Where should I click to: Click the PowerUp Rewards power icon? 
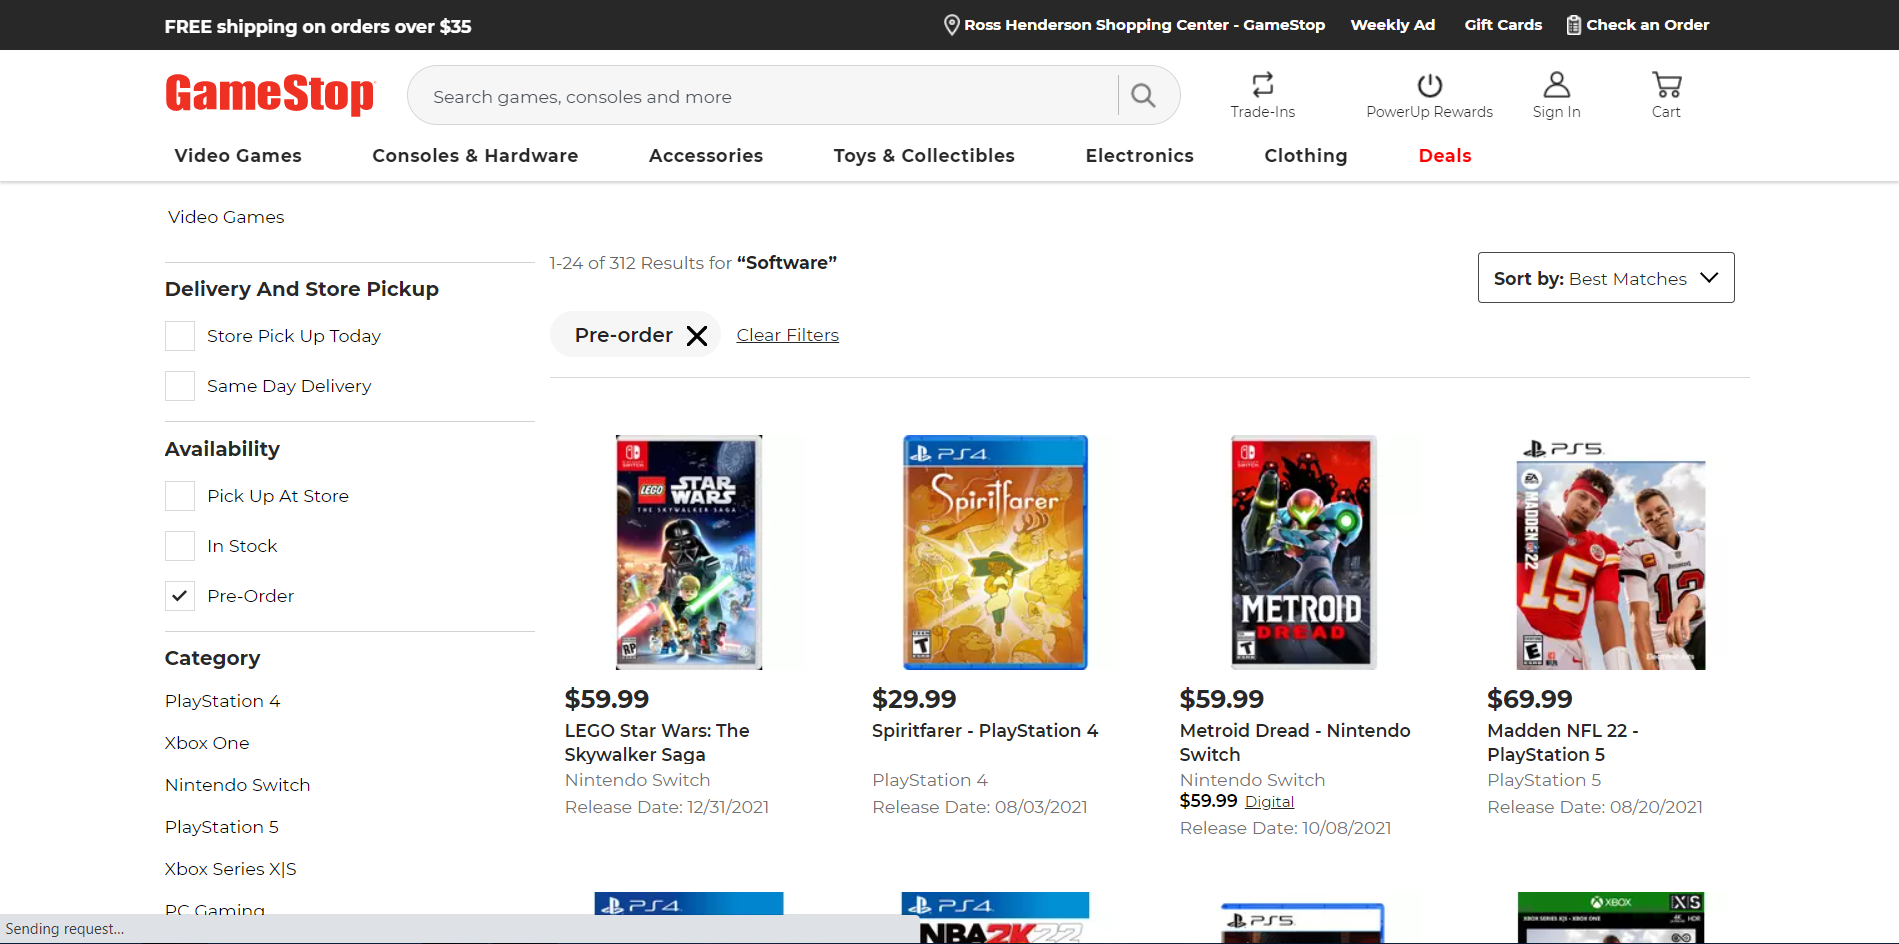tap(1429, 85)
